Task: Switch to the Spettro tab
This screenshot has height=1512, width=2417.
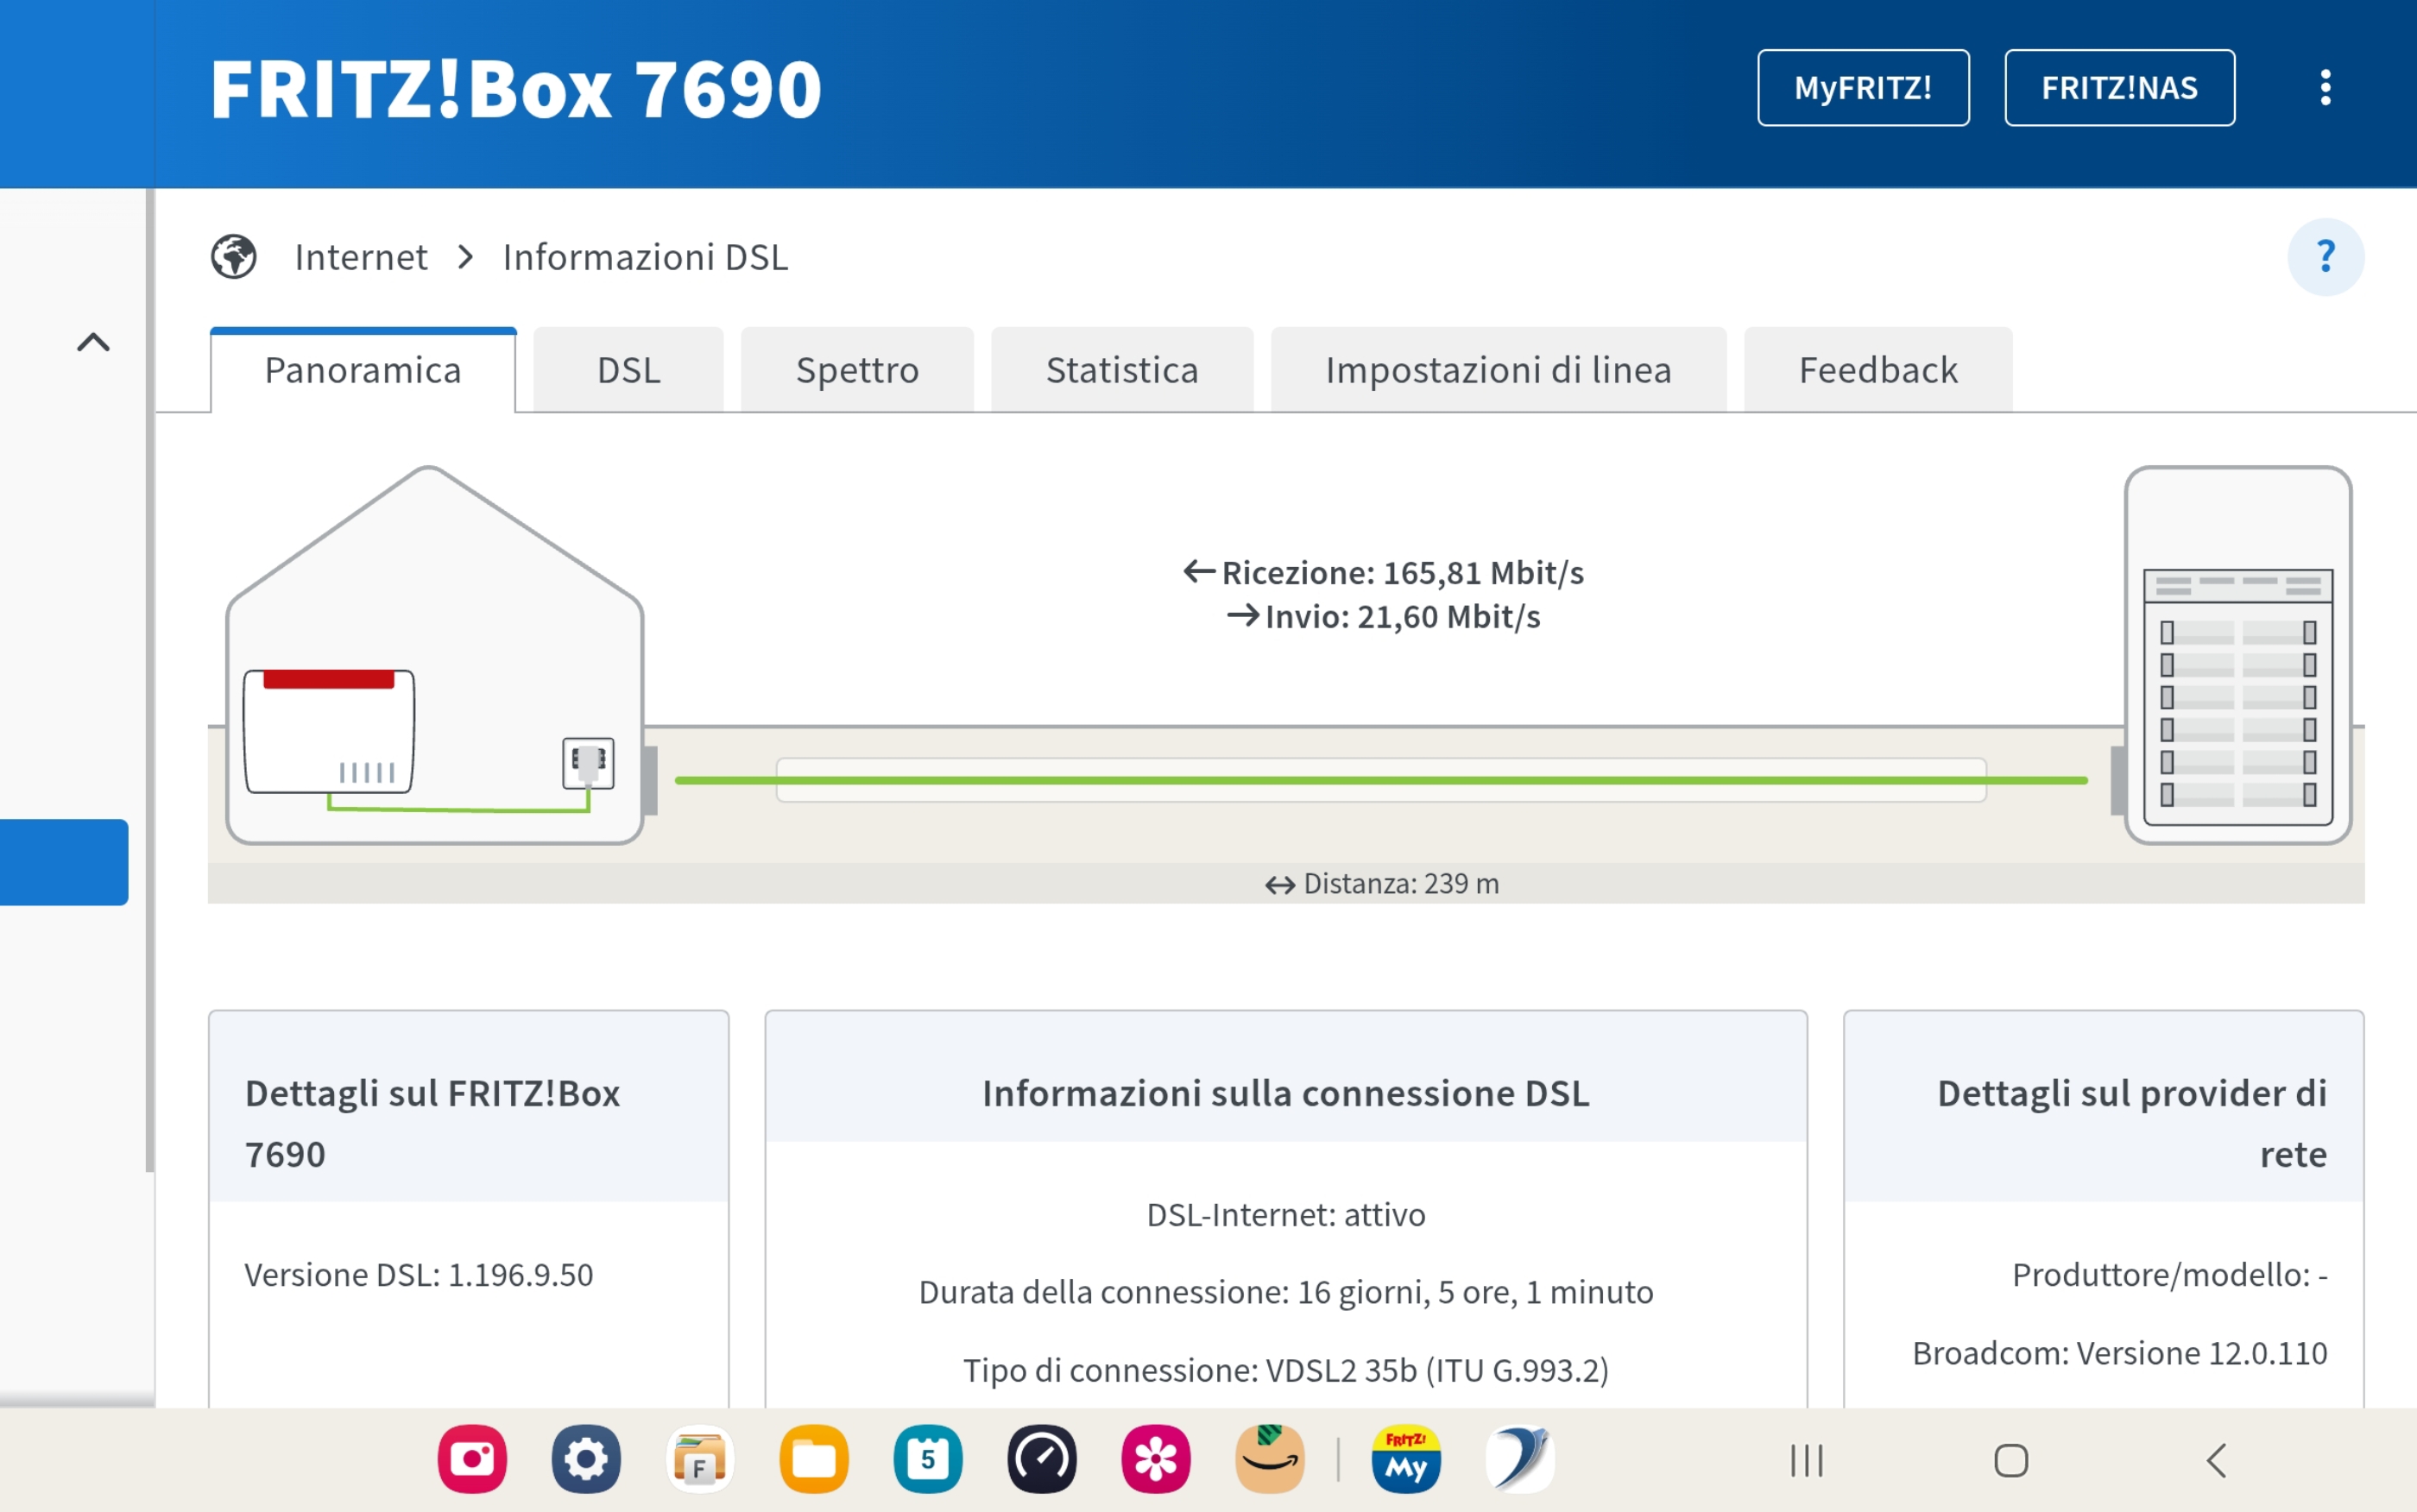Action: coord(857,371)
